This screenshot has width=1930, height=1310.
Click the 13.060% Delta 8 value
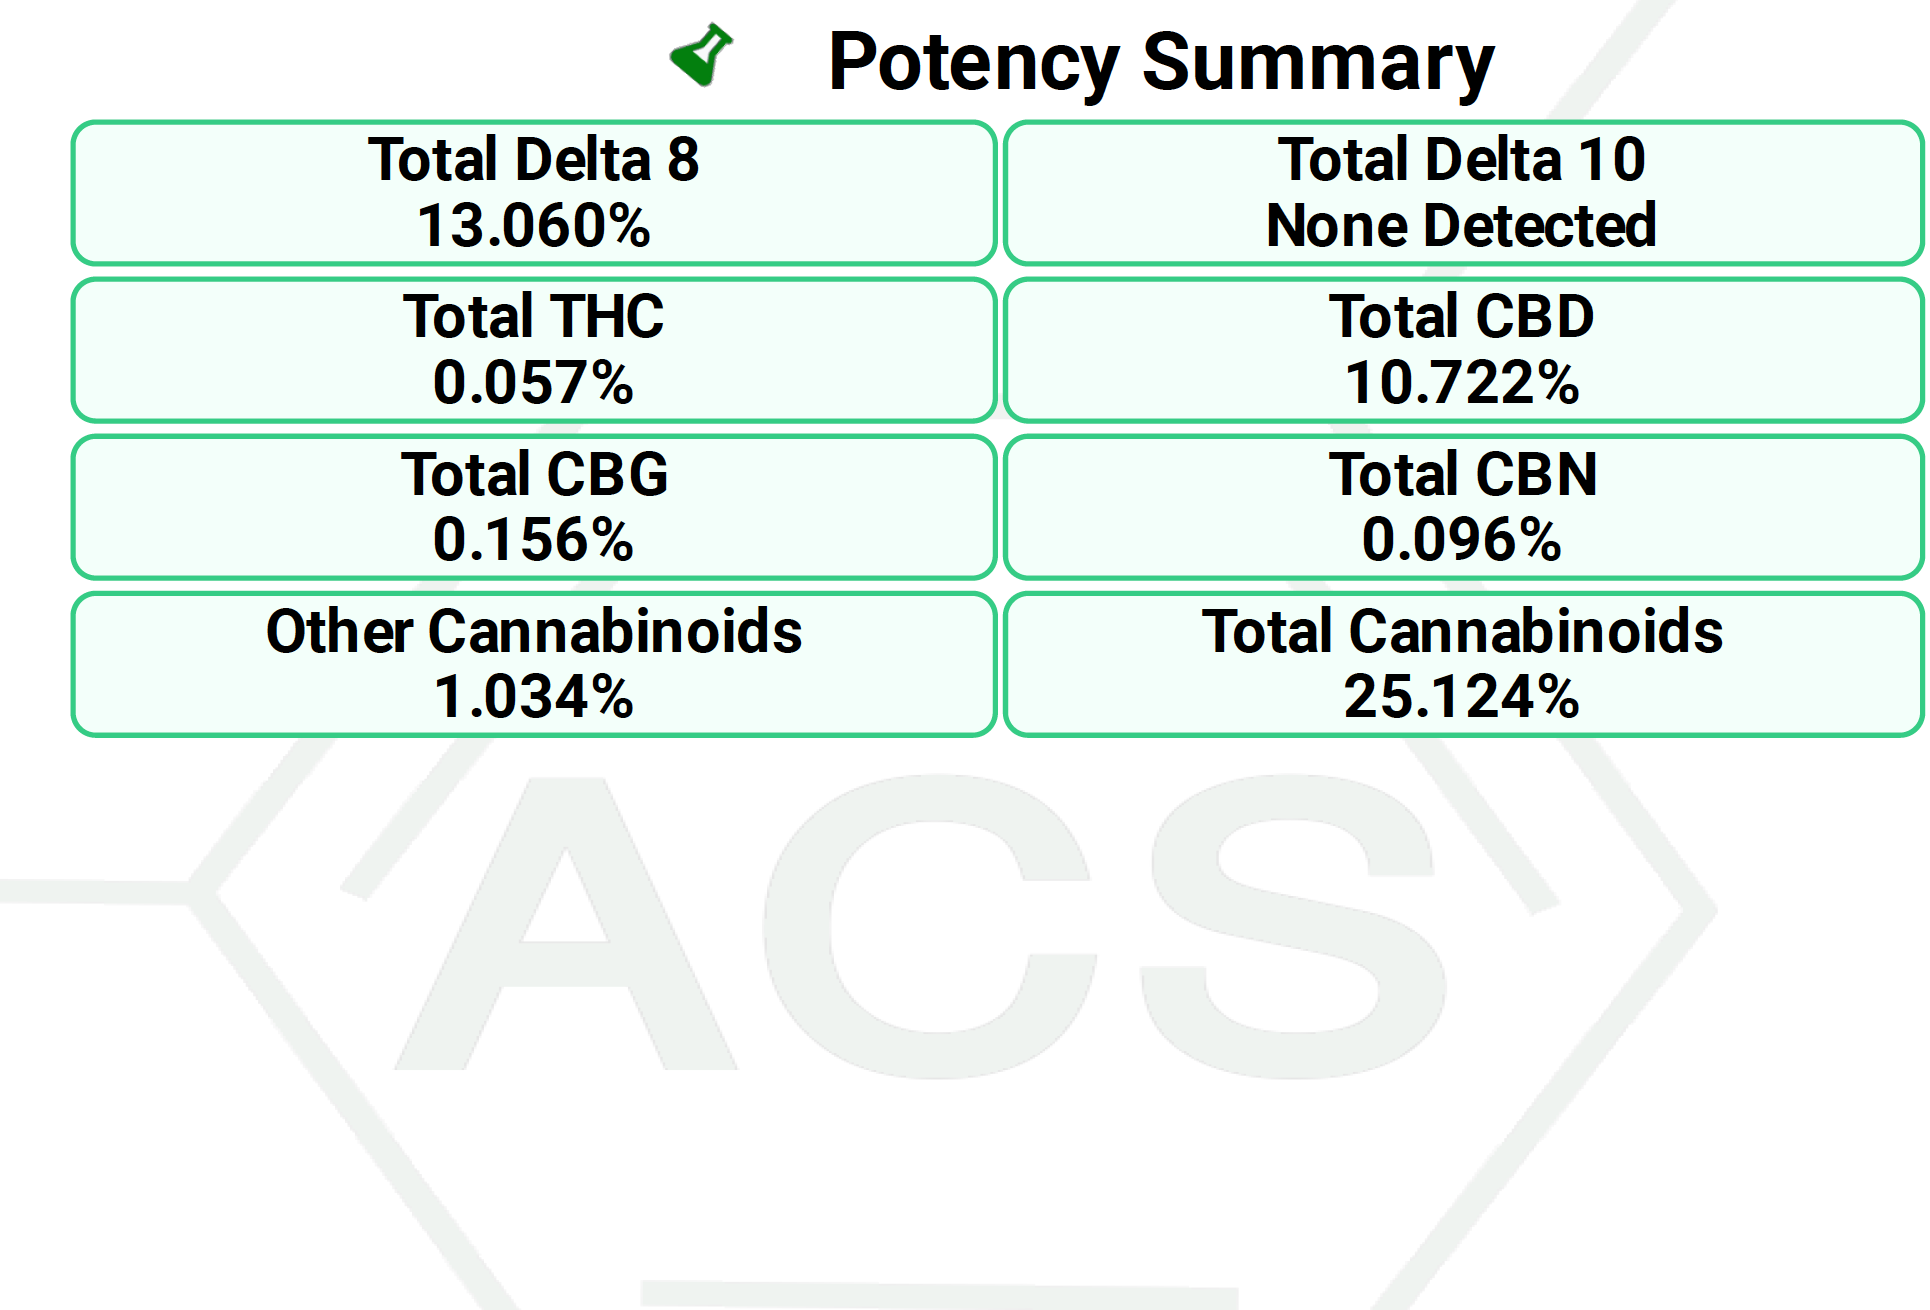(x=534, y=225)
